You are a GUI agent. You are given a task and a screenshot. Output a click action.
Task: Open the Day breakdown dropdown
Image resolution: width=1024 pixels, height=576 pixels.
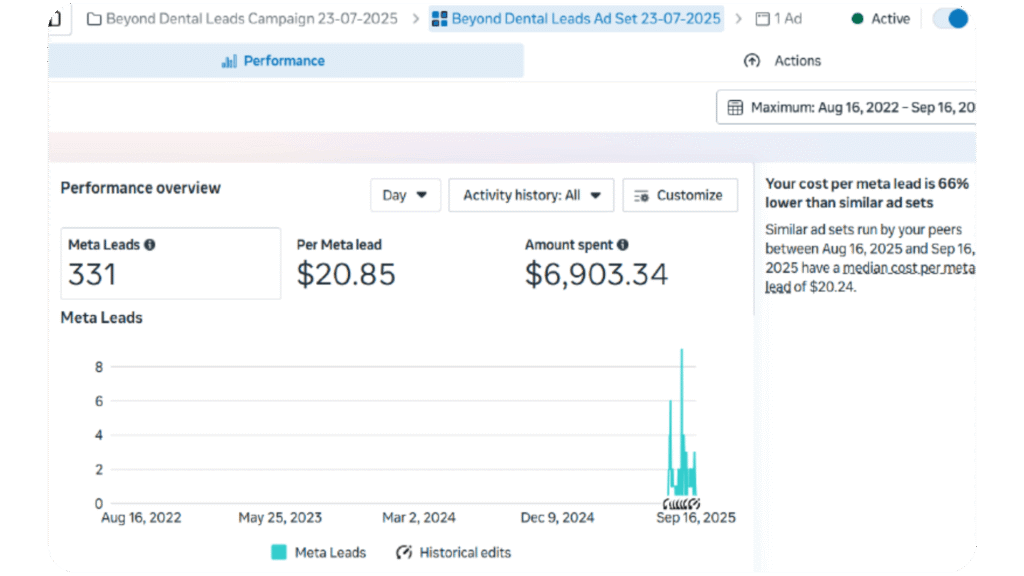point(405,195)
